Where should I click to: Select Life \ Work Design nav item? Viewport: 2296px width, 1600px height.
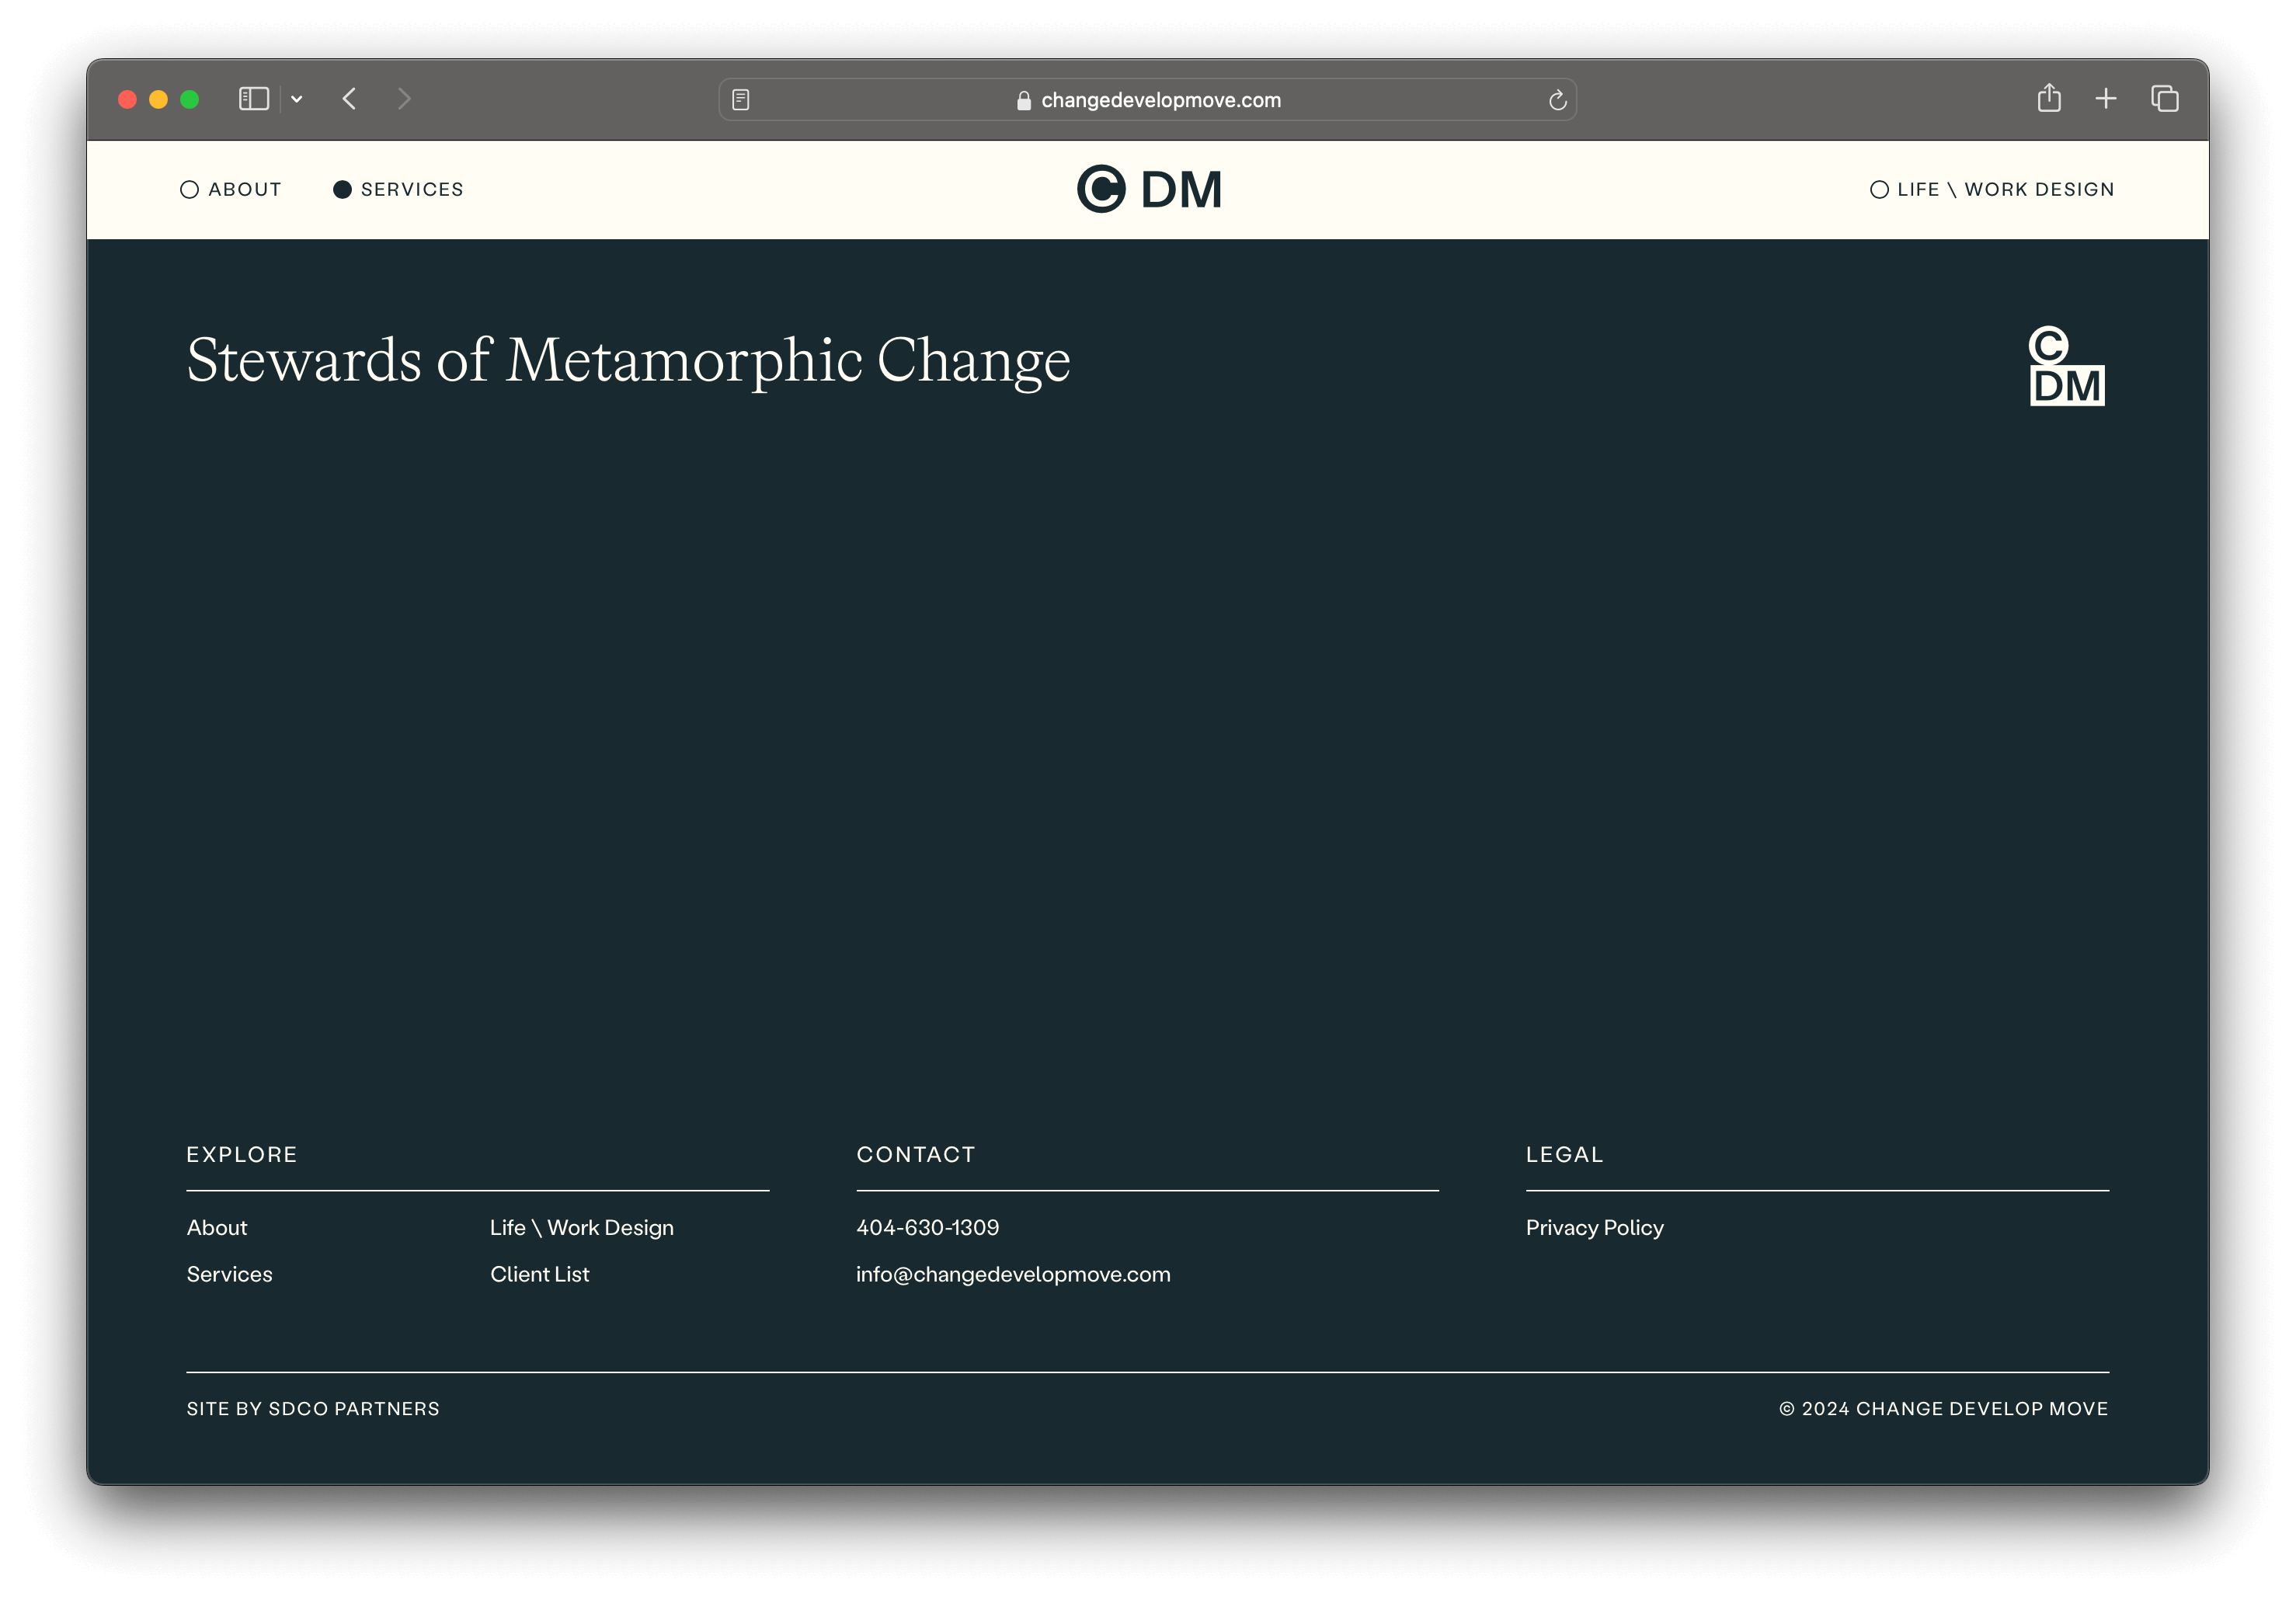(1992, 189)
